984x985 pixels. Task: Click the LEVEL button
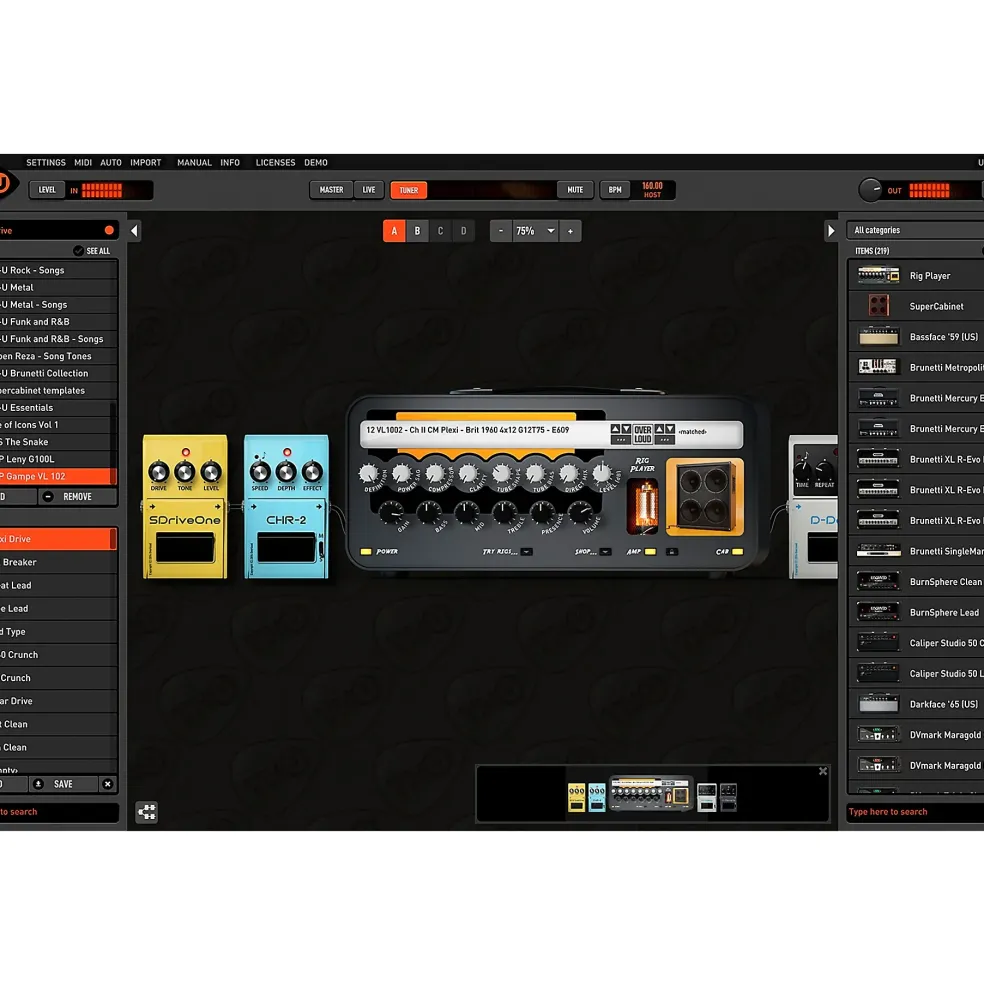point(47,190)
